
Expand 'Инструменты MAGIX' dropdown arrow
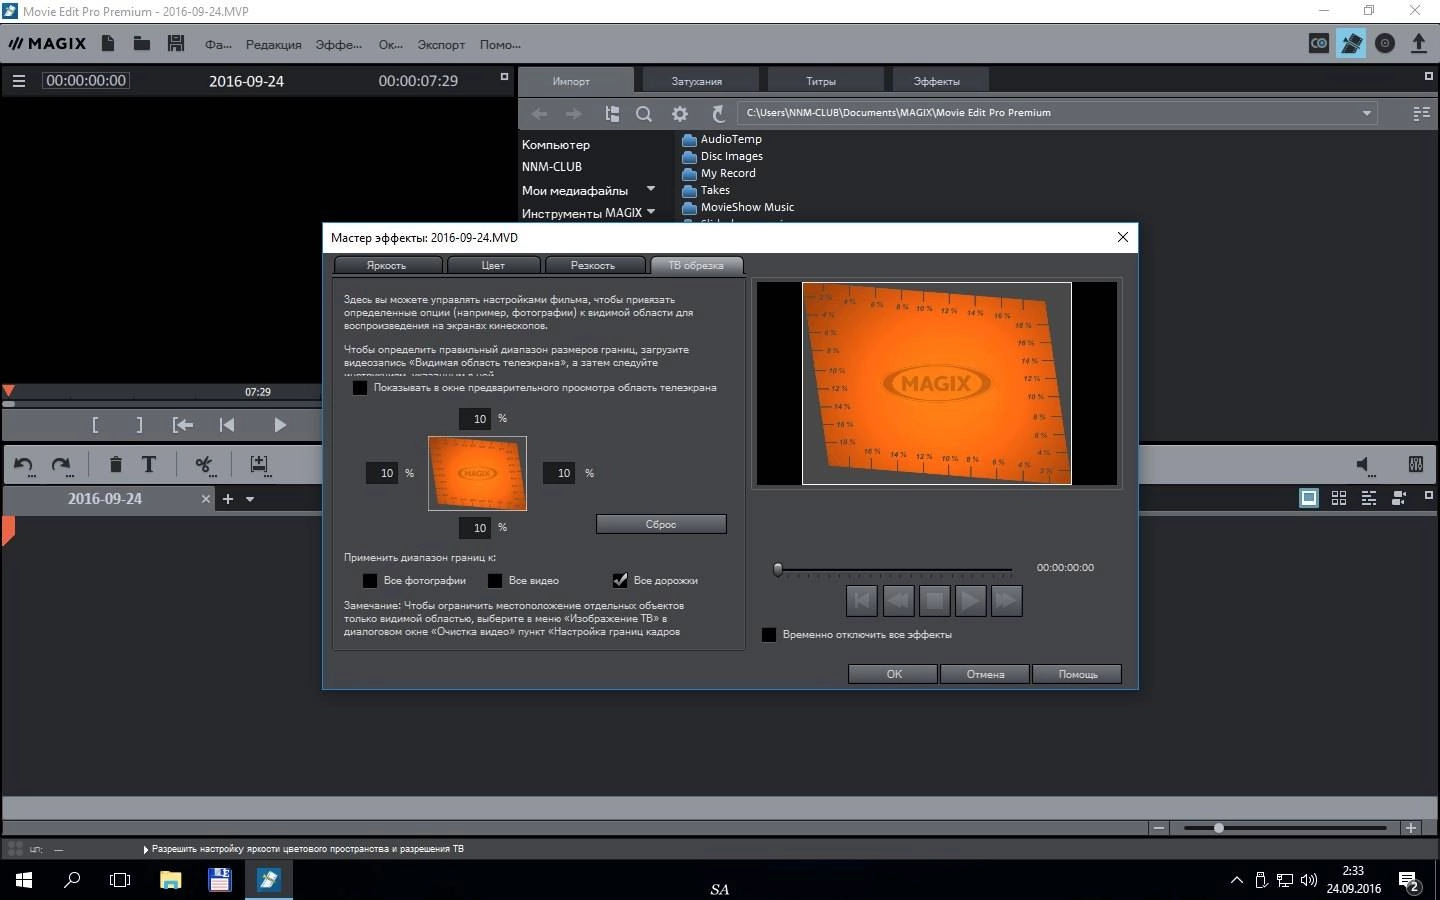click(x=651, y=212)
